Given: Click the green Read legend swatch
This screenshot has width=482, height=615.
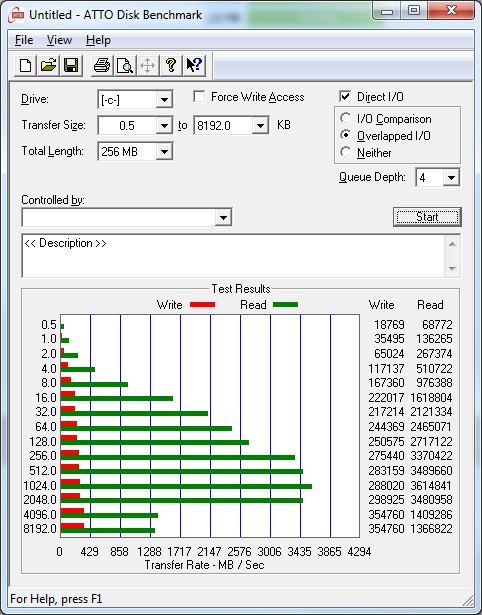Looking at the screenshot, I should coord(285,304).
